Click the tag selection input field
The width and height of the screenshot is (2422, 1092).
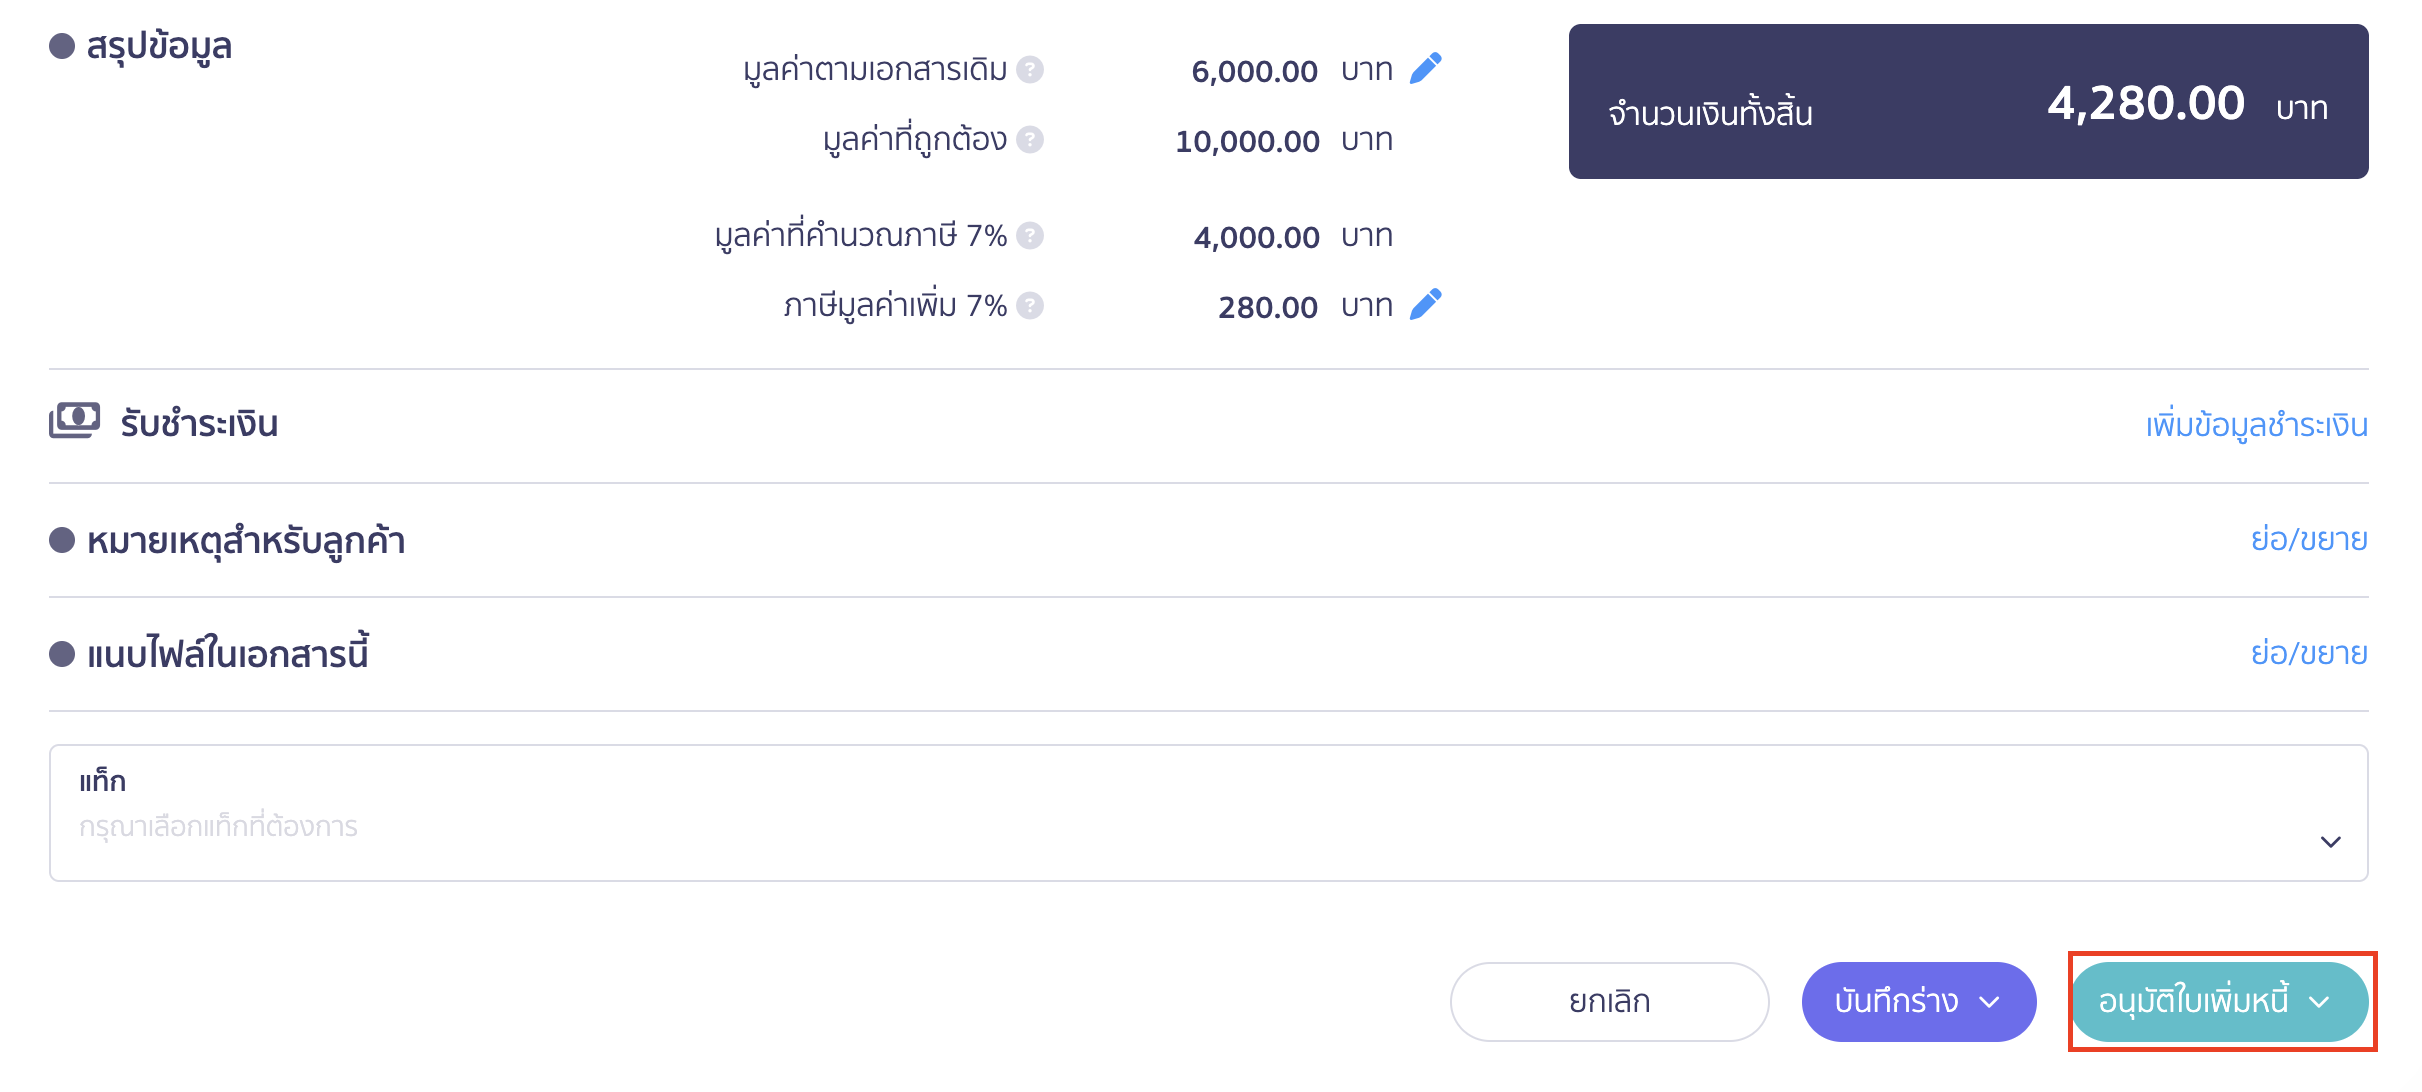coord(1209,813)
